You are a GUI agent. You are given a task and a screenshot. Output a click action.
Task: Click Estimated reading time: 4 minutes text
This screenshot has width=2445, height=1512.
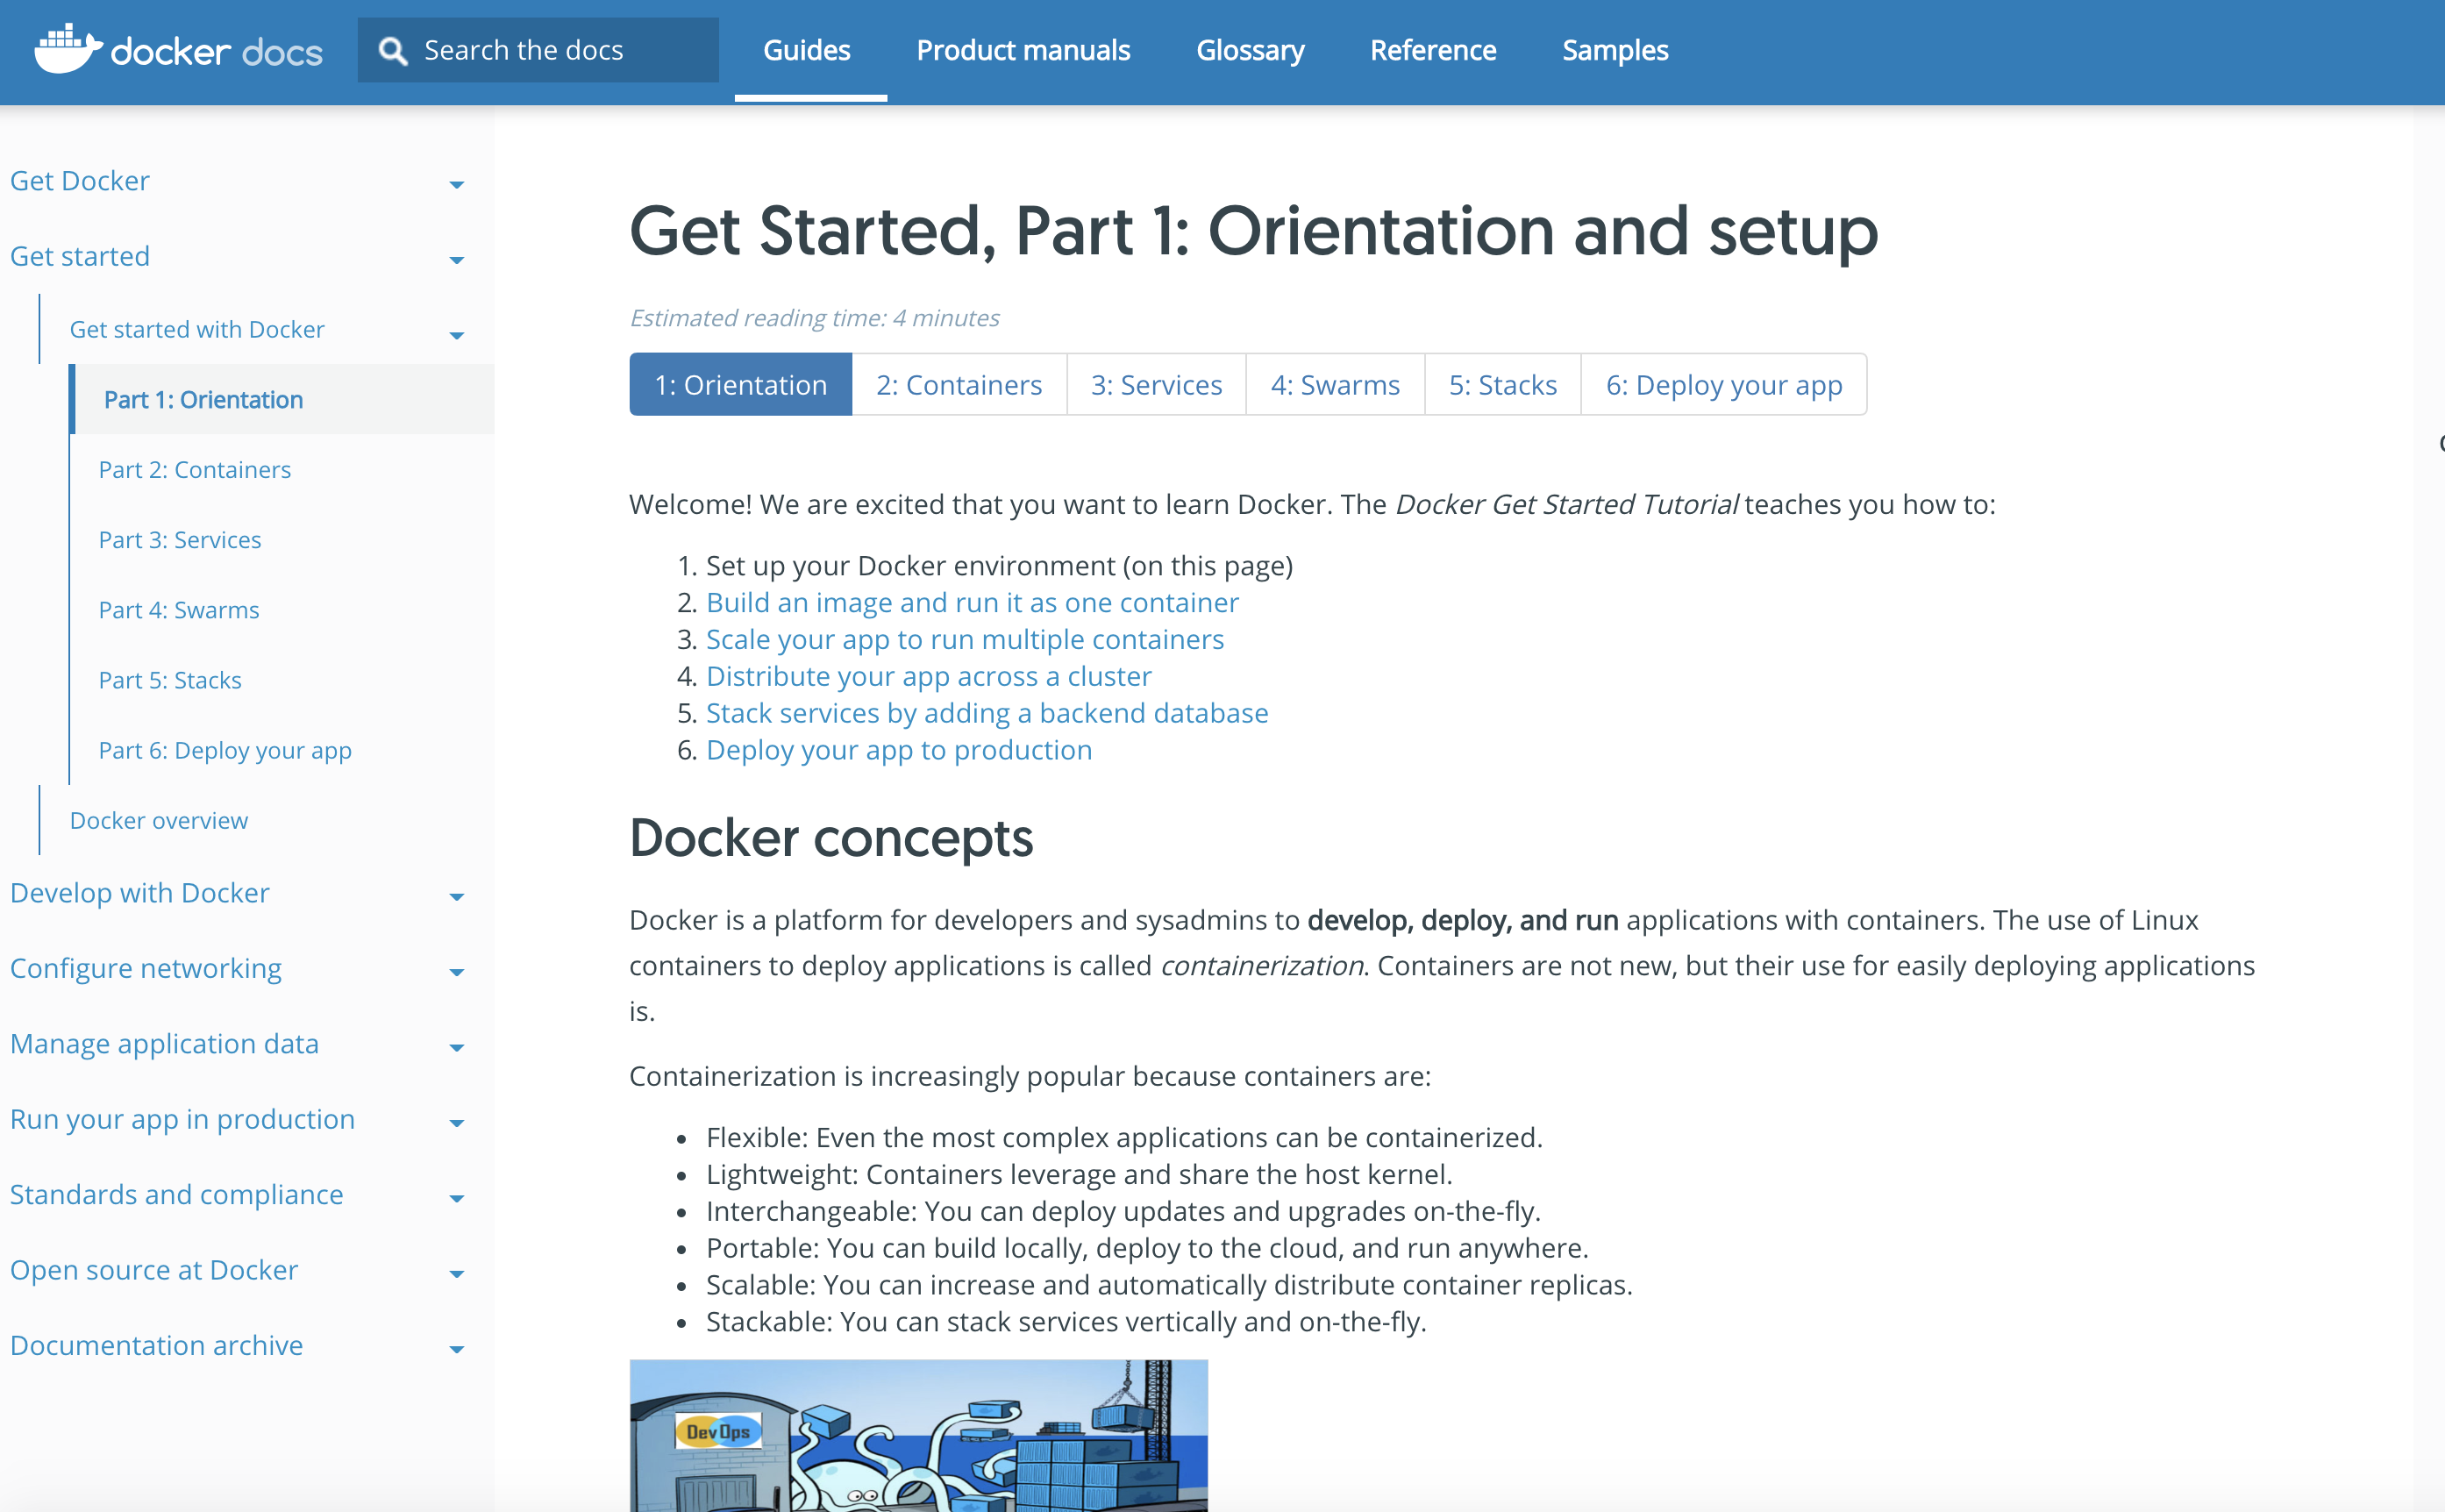click(x=814, y=318)
